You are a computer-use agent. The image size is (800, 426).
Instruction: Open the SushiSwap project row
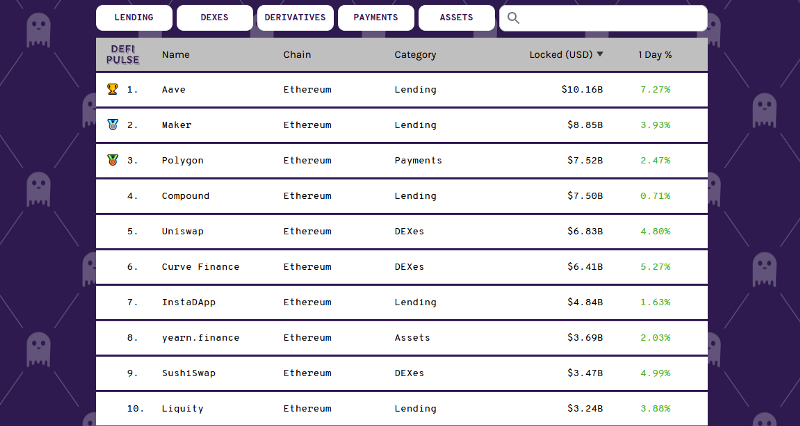(402, 373)
